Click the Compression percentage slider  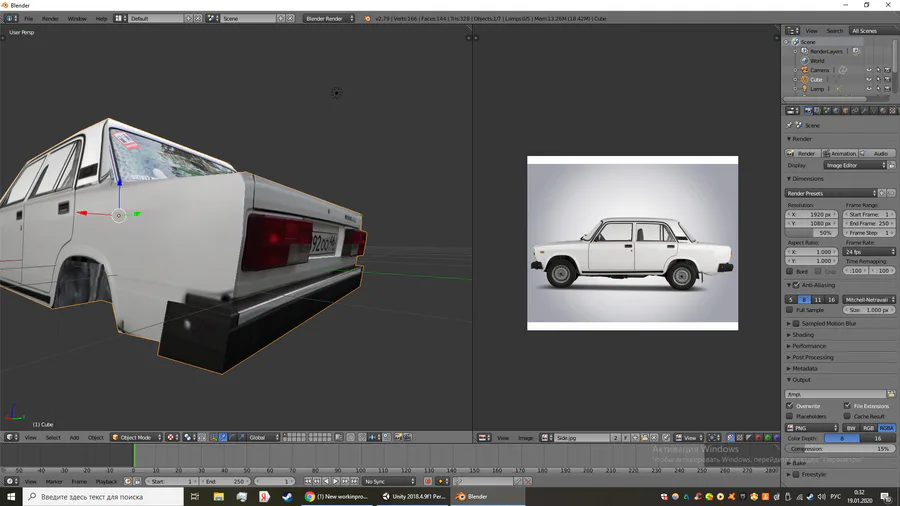(841, 449)
